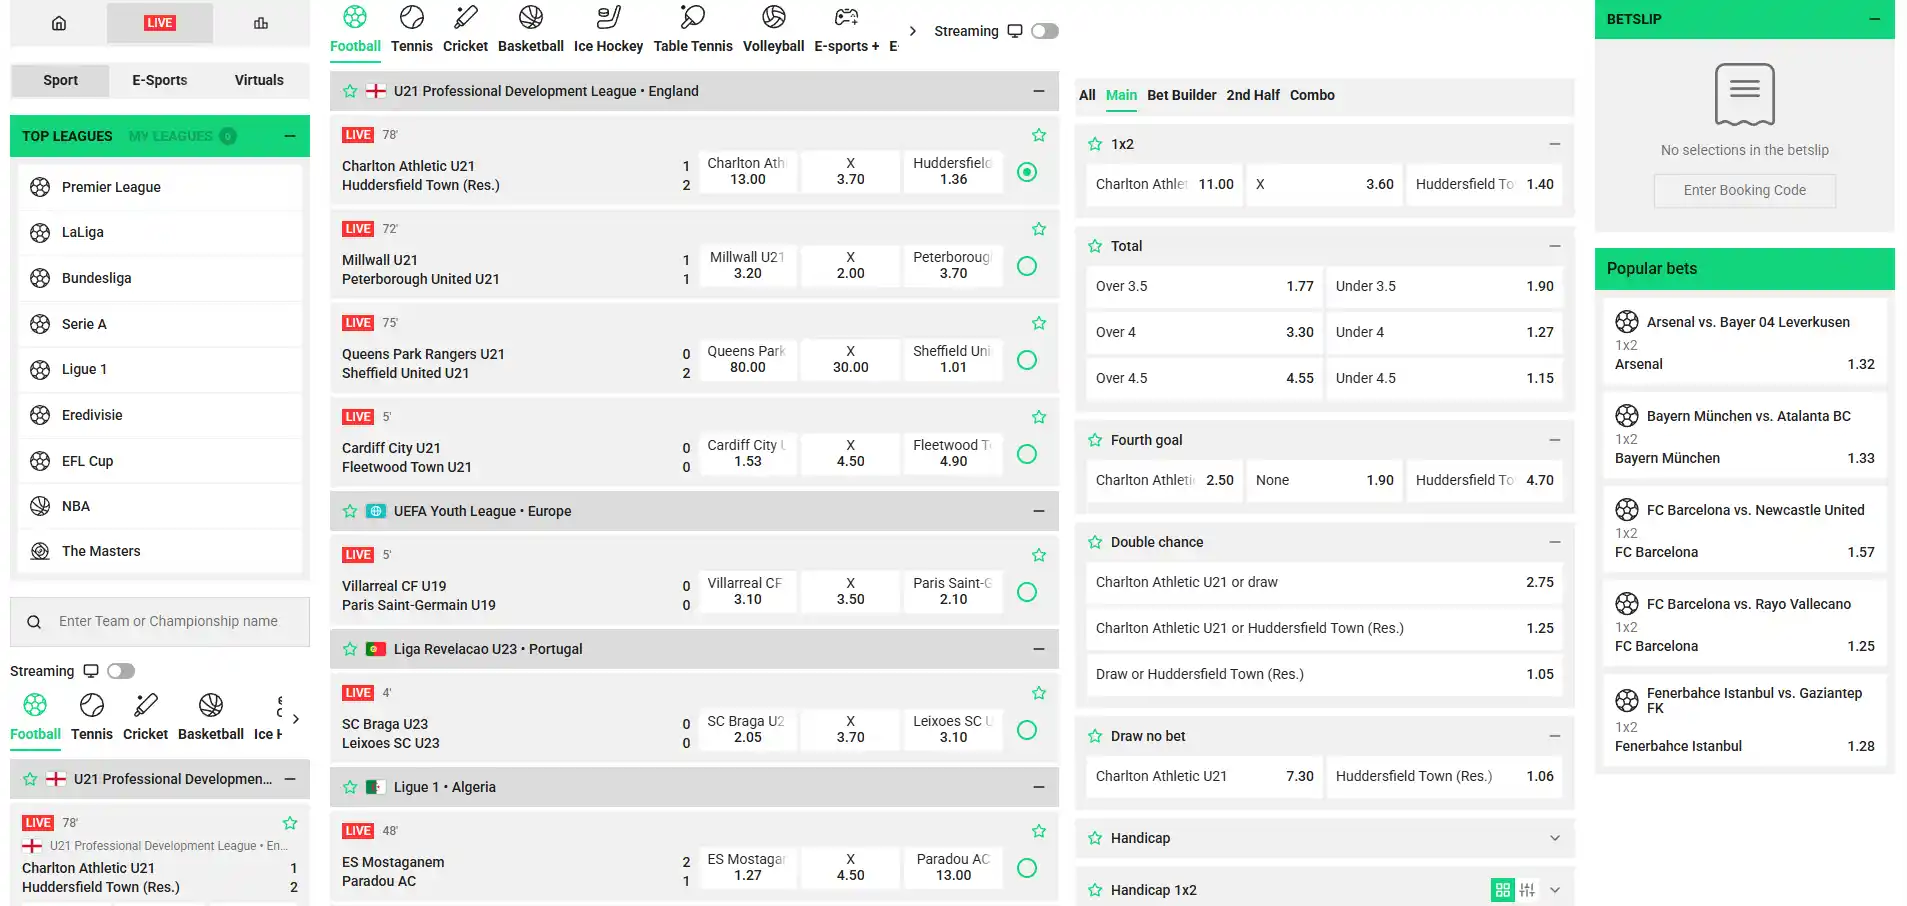Click the search magnifier icon
This screenshot has width=1907, height=906.
(x=34, y=622)
